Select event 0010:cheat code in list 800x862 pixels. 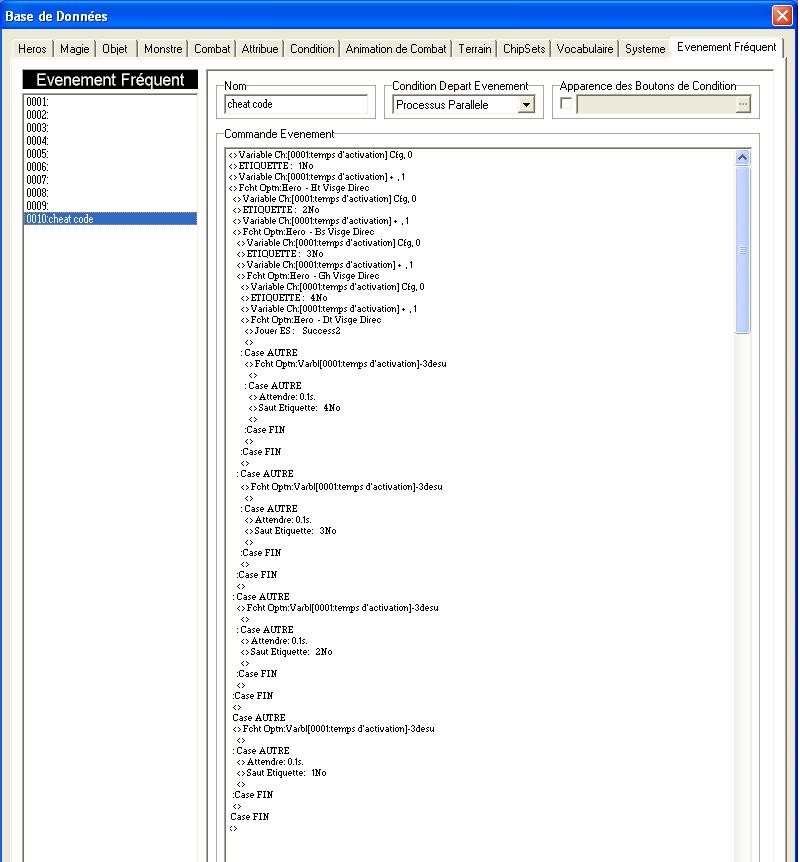pyautogui.click(x=110, y=219)
